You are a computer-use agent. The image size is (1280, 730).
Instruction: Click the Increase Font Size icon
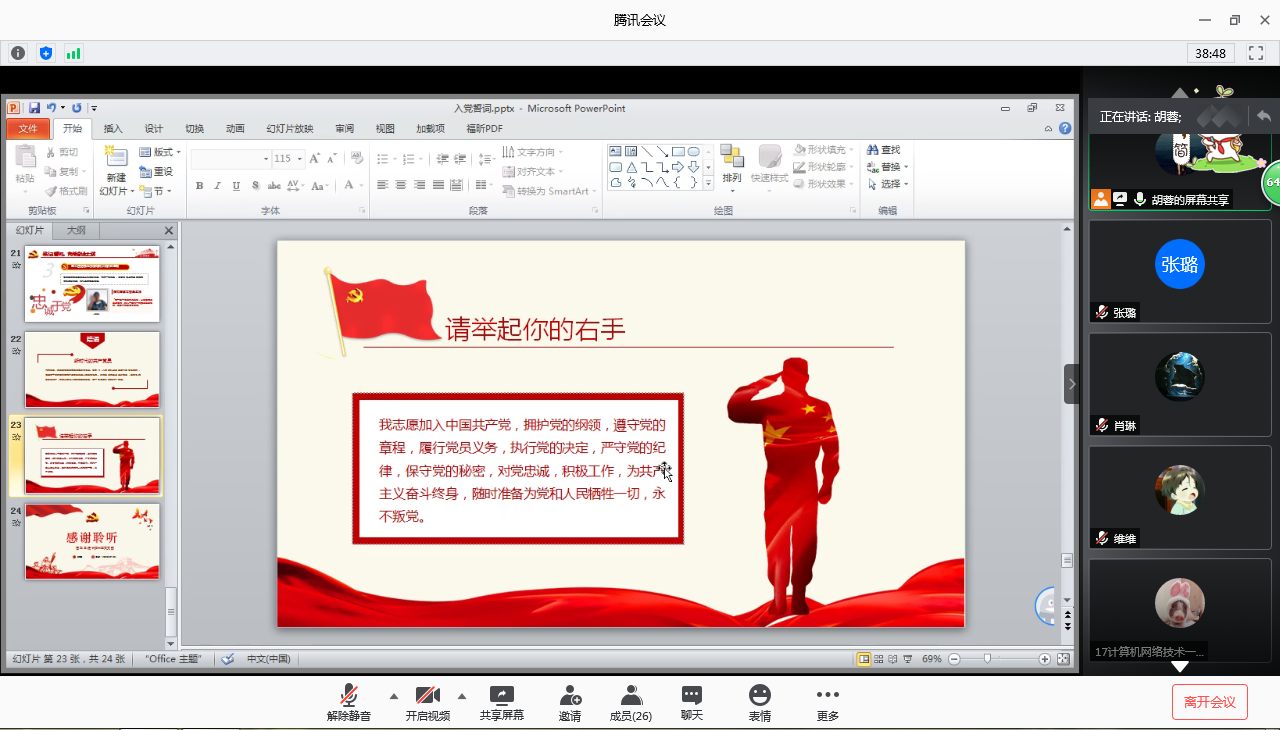click(x=314, y=158)
